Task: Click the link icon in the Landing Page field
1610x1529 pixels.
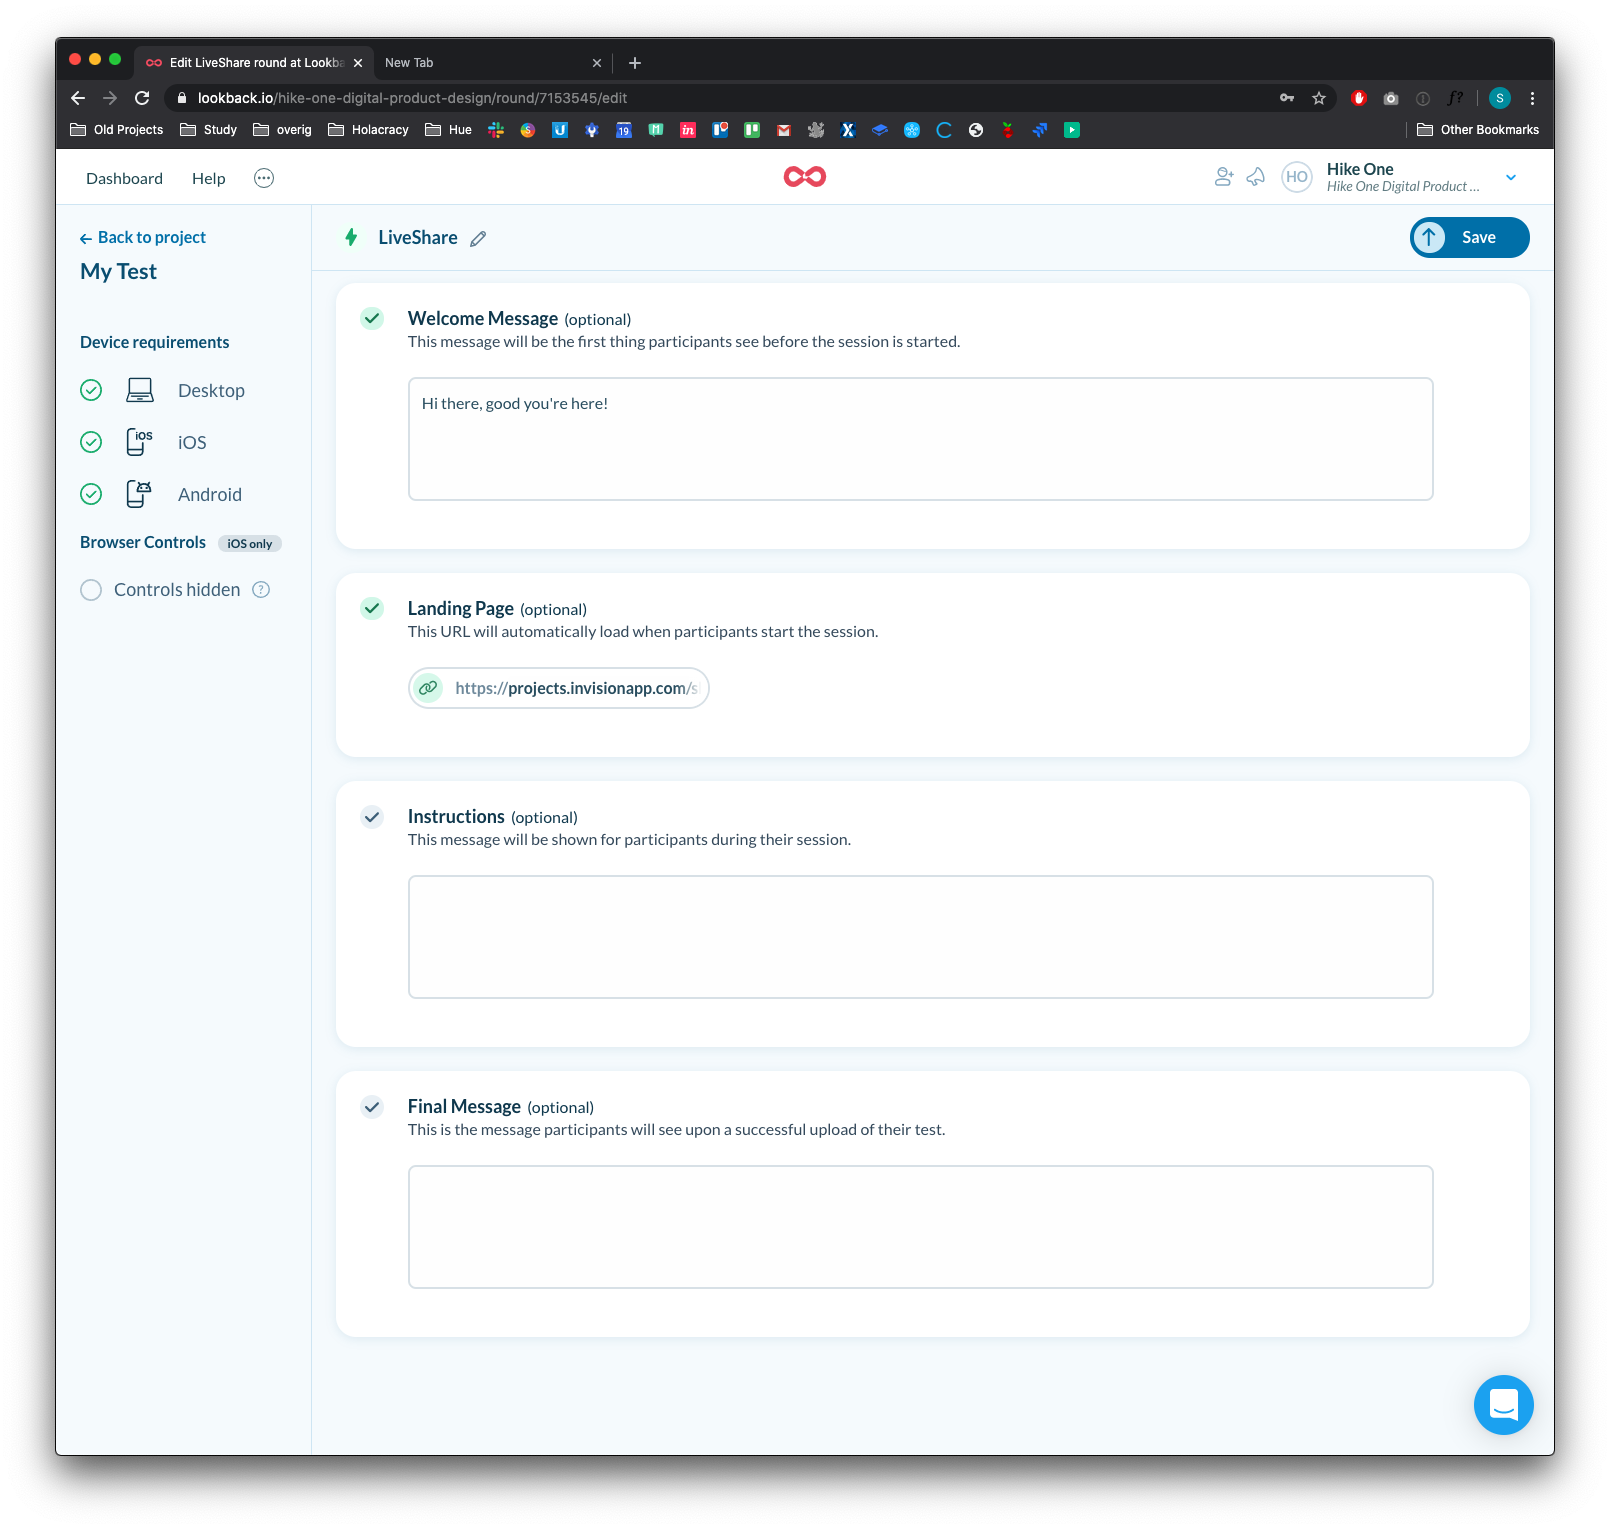Action: [428, 688]
